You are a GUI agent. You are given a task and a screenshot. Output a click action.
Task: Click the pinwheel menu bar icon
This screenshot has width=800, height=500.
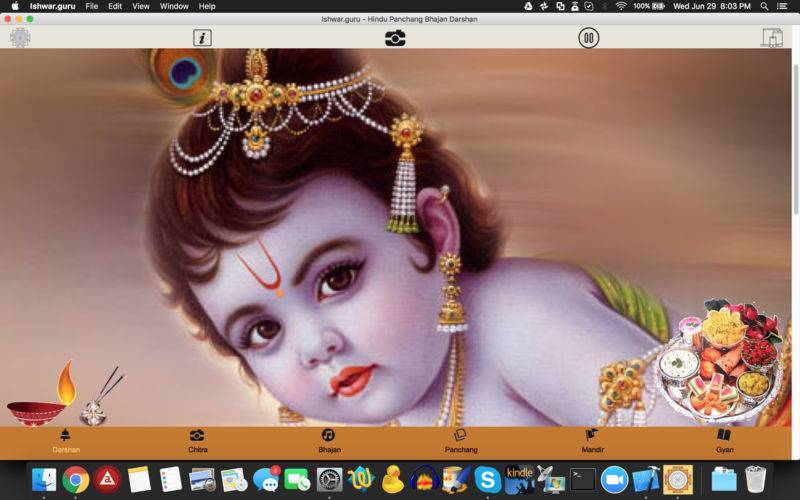[544, 6]
